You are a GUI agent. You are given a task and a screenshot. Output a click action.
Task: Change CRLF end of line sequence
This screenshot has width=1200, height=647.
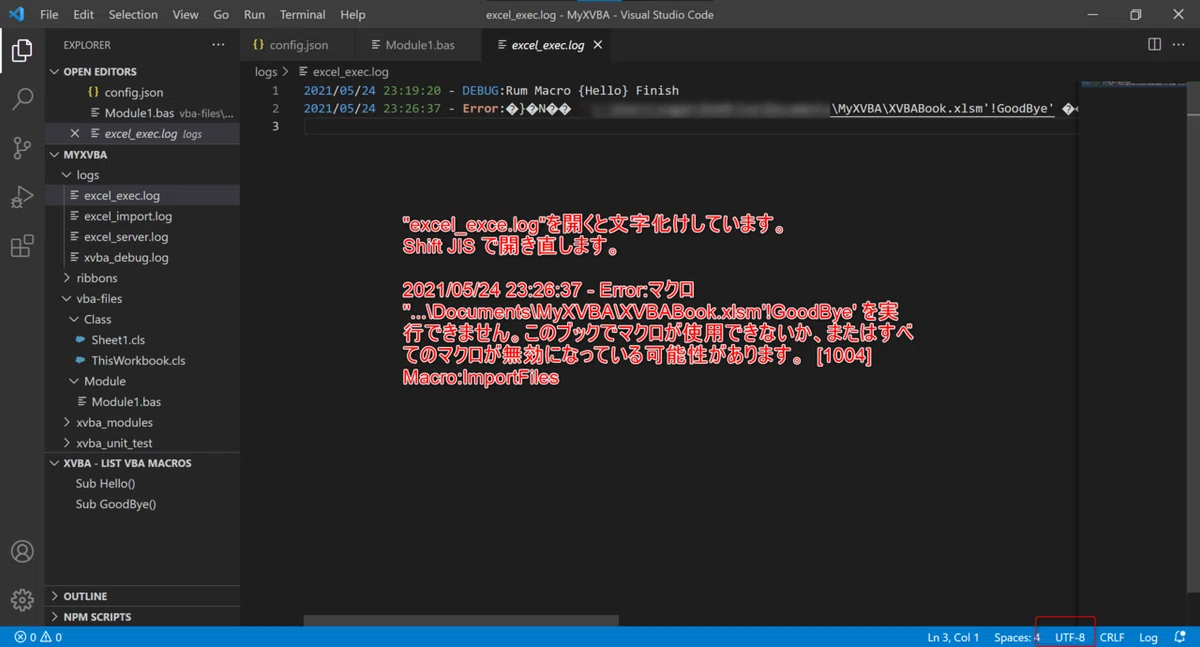pos(1112,637)
